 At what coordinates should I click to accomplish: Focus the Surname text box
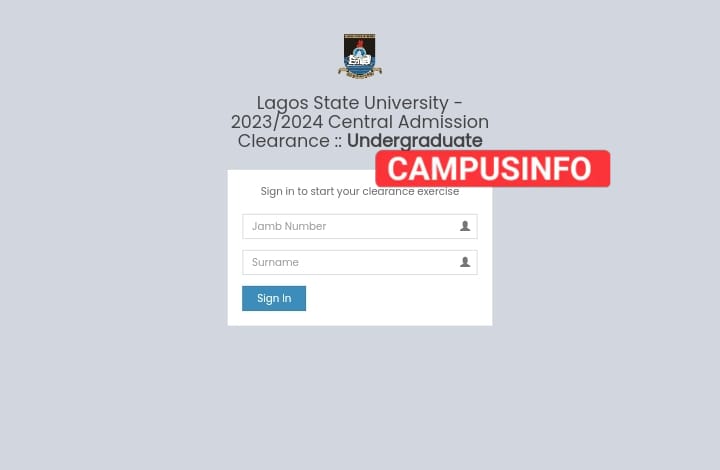tap(360, 262)
